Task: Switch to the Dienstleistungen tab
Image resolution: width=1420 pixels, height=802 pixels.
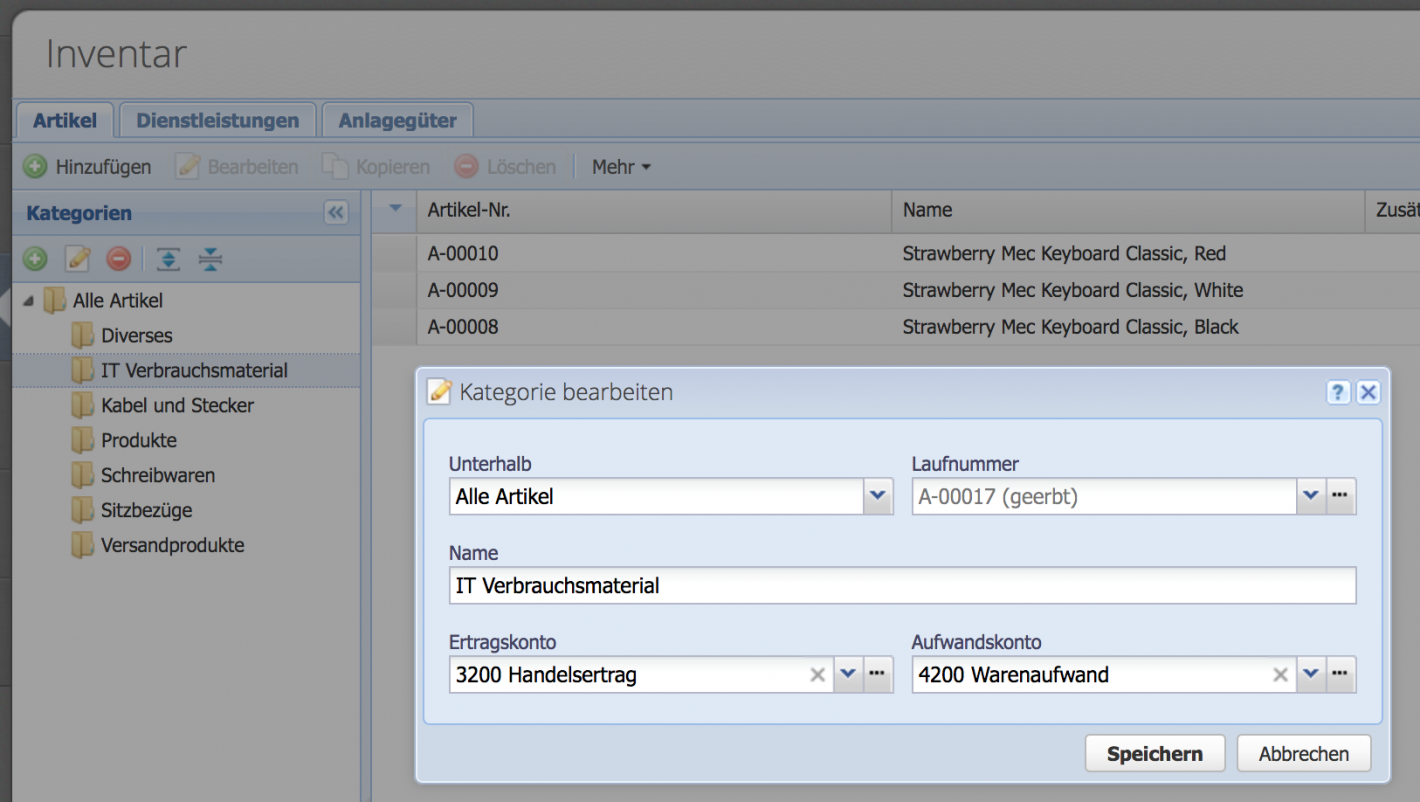Action: coord(217,119)
